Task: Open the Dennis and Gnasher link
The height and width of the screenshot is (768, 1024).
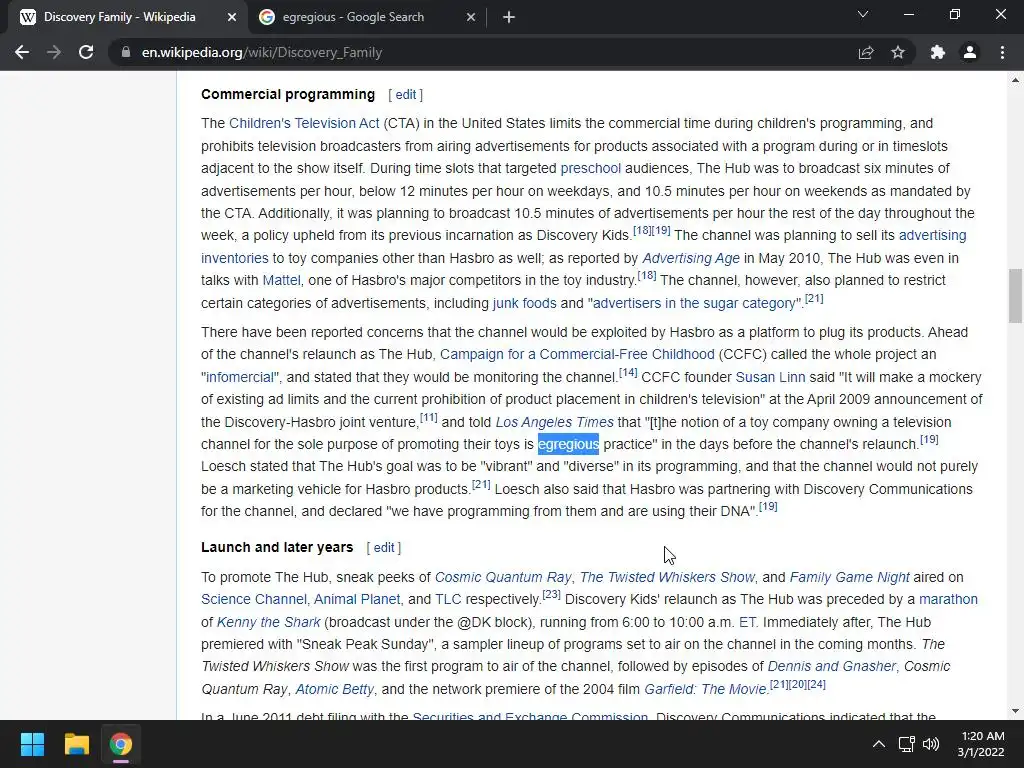Action: pos(831,667)
